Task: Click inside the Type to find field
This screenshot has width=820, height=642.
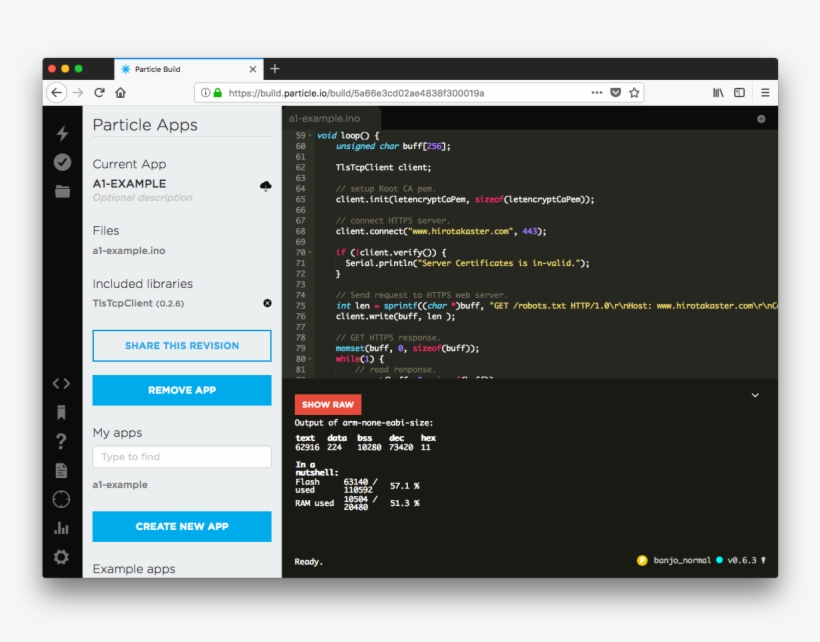Action: coord(181,456)
